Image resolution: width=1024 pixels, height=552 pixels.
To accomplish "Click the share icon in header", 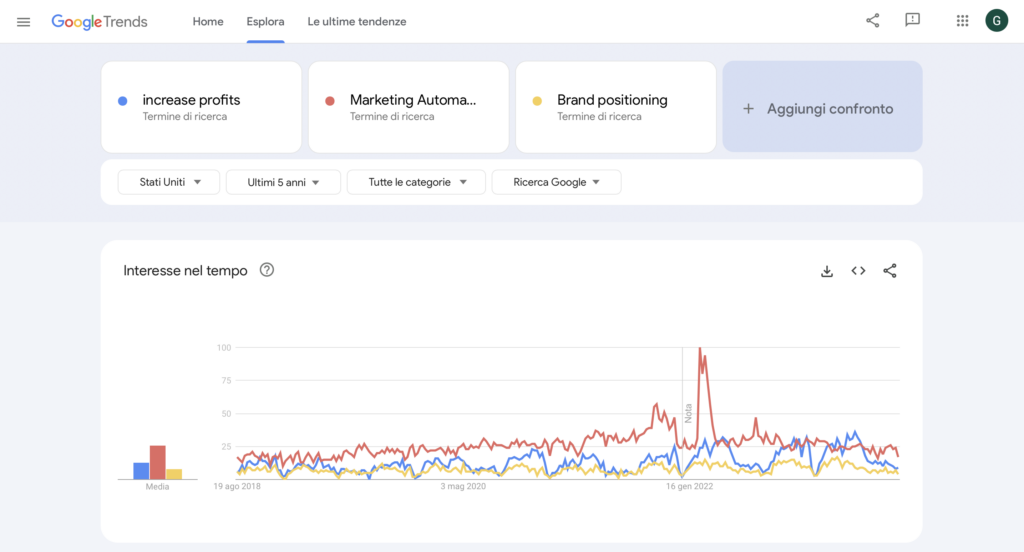I will [x=872, y=21].
